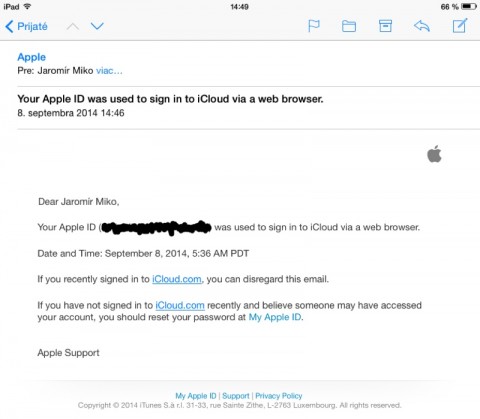Tap the reply arrow icon
Screen dimensions: 480x419
point(422,26)
